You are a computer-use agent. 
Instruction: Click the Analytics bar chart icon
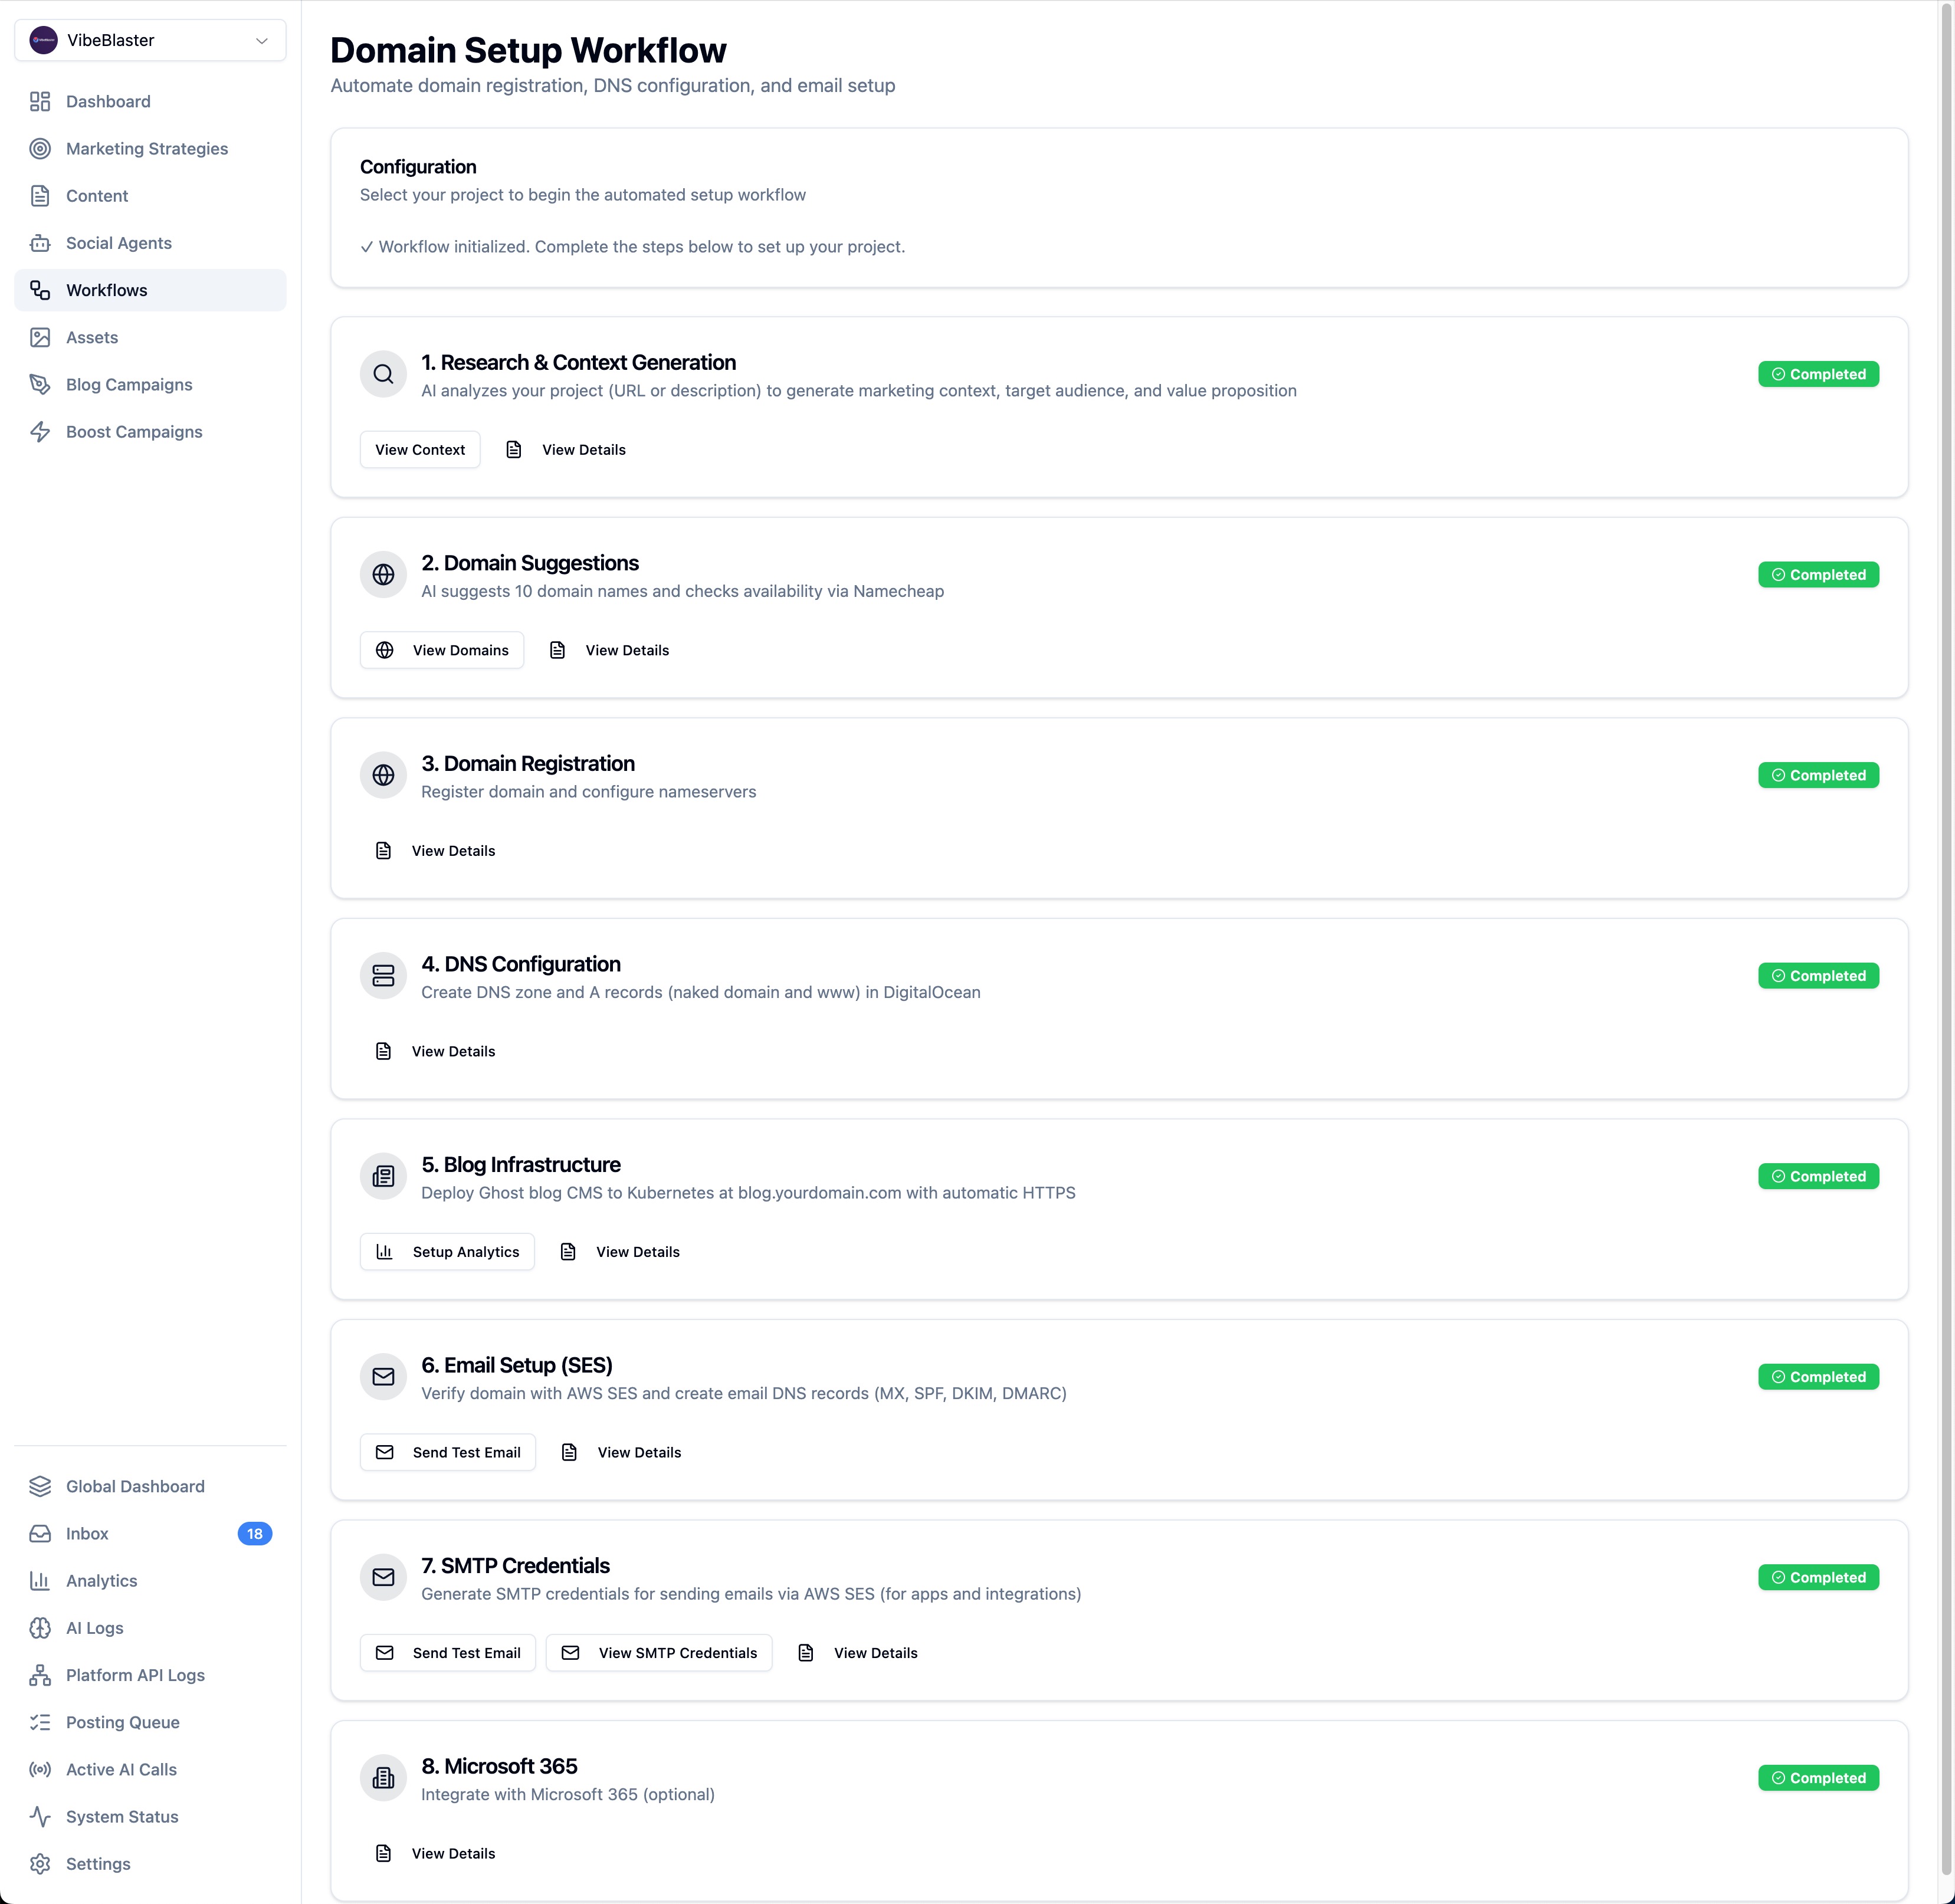tap(40, 1580)
